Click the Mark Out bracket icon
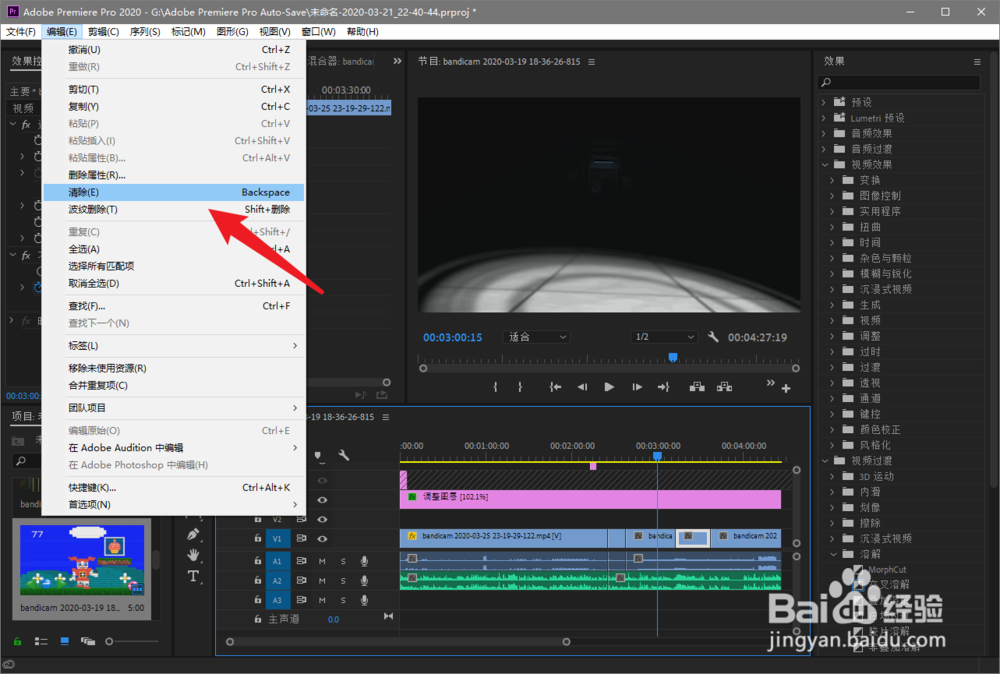Viewport: 1000px width, 674px height. pos(520,386)
